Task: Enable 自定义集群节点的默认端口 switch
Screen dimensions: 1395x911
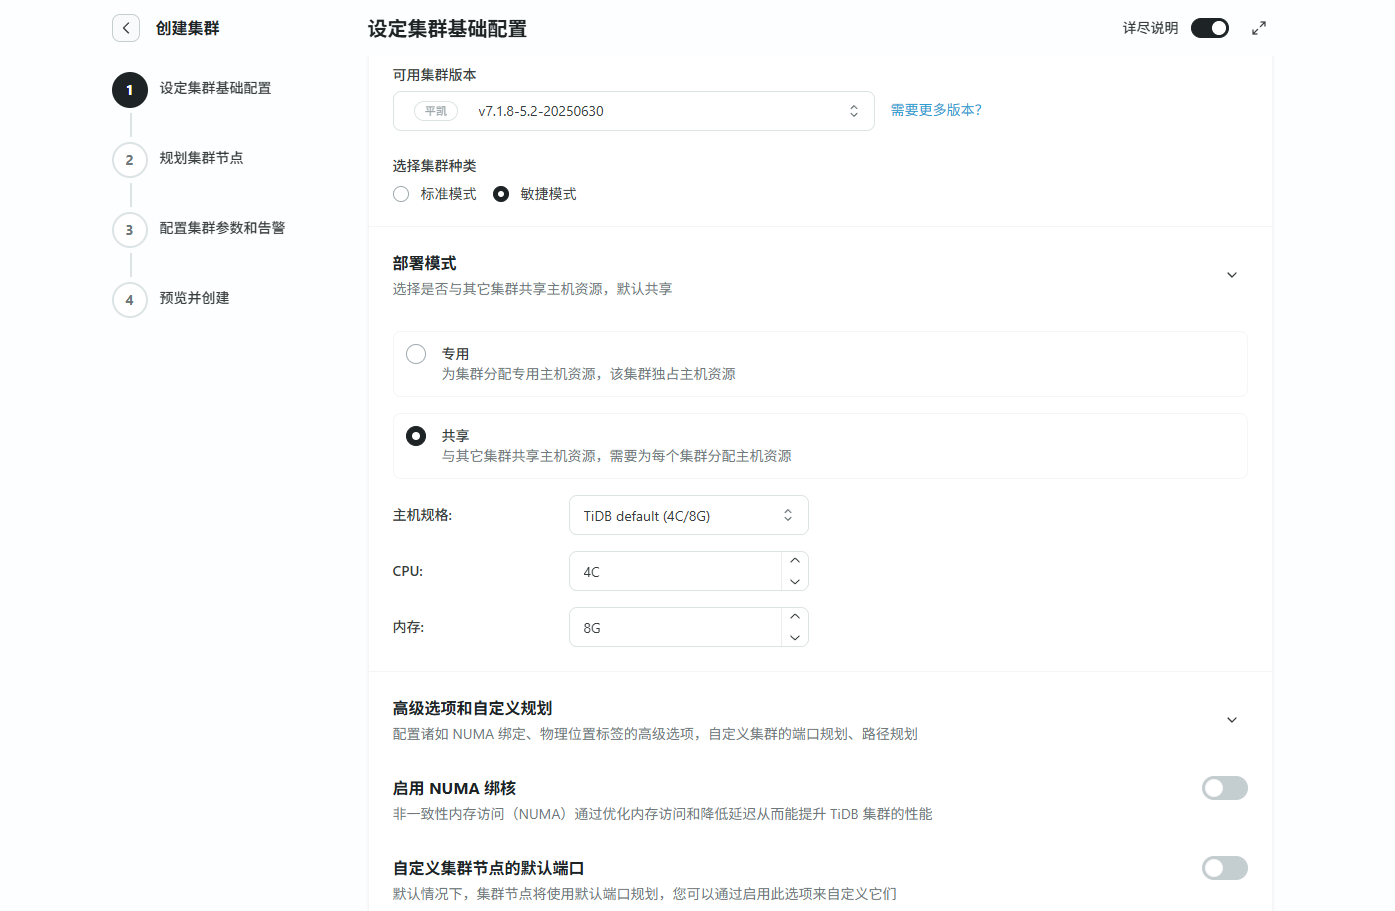Action: click(1224, 868)
